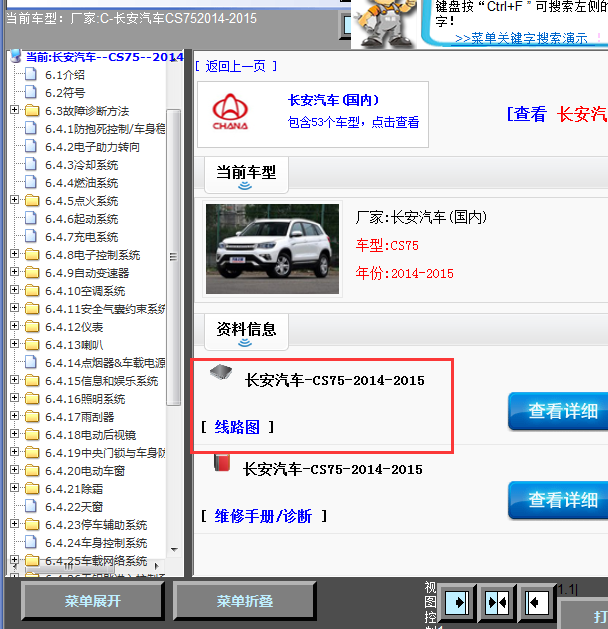This screenshot has width=608, height=629.
Task: Click the 6.4.4燃油系统 page icon
Action: point(31,182)
